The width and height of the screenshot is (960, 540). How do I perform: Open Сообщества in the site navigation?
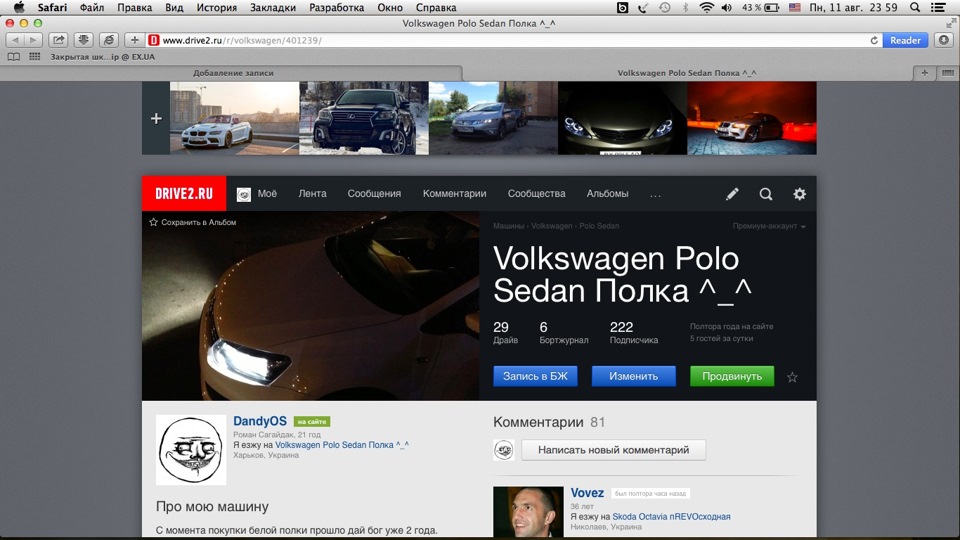click(536, 193)
